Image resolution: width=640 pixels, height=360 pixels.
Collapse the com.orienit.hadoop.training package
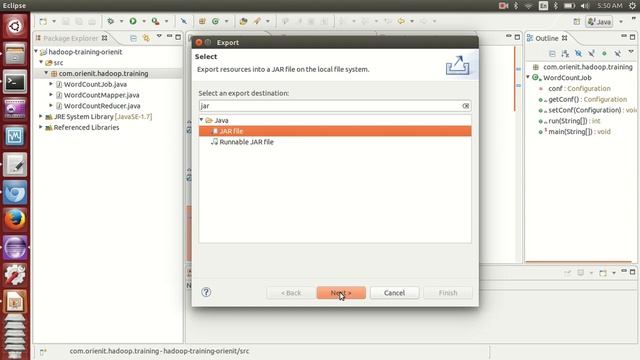click(x=46, y=73)
